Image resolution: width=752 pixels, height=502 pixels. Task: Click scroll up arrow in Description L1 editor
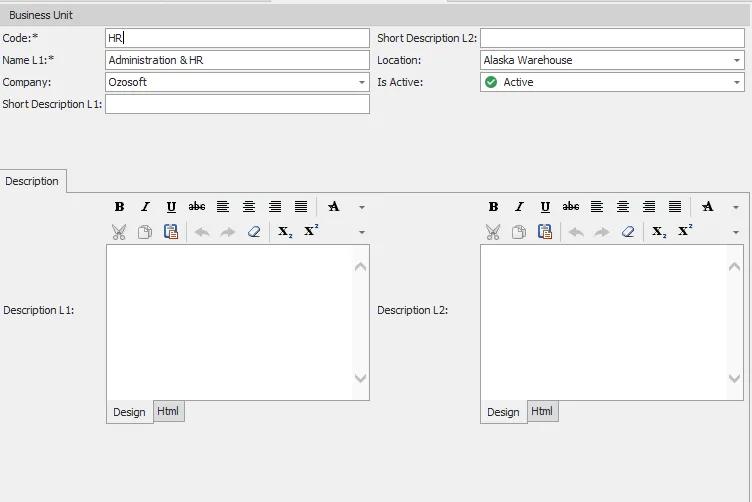tap(361, 267)
